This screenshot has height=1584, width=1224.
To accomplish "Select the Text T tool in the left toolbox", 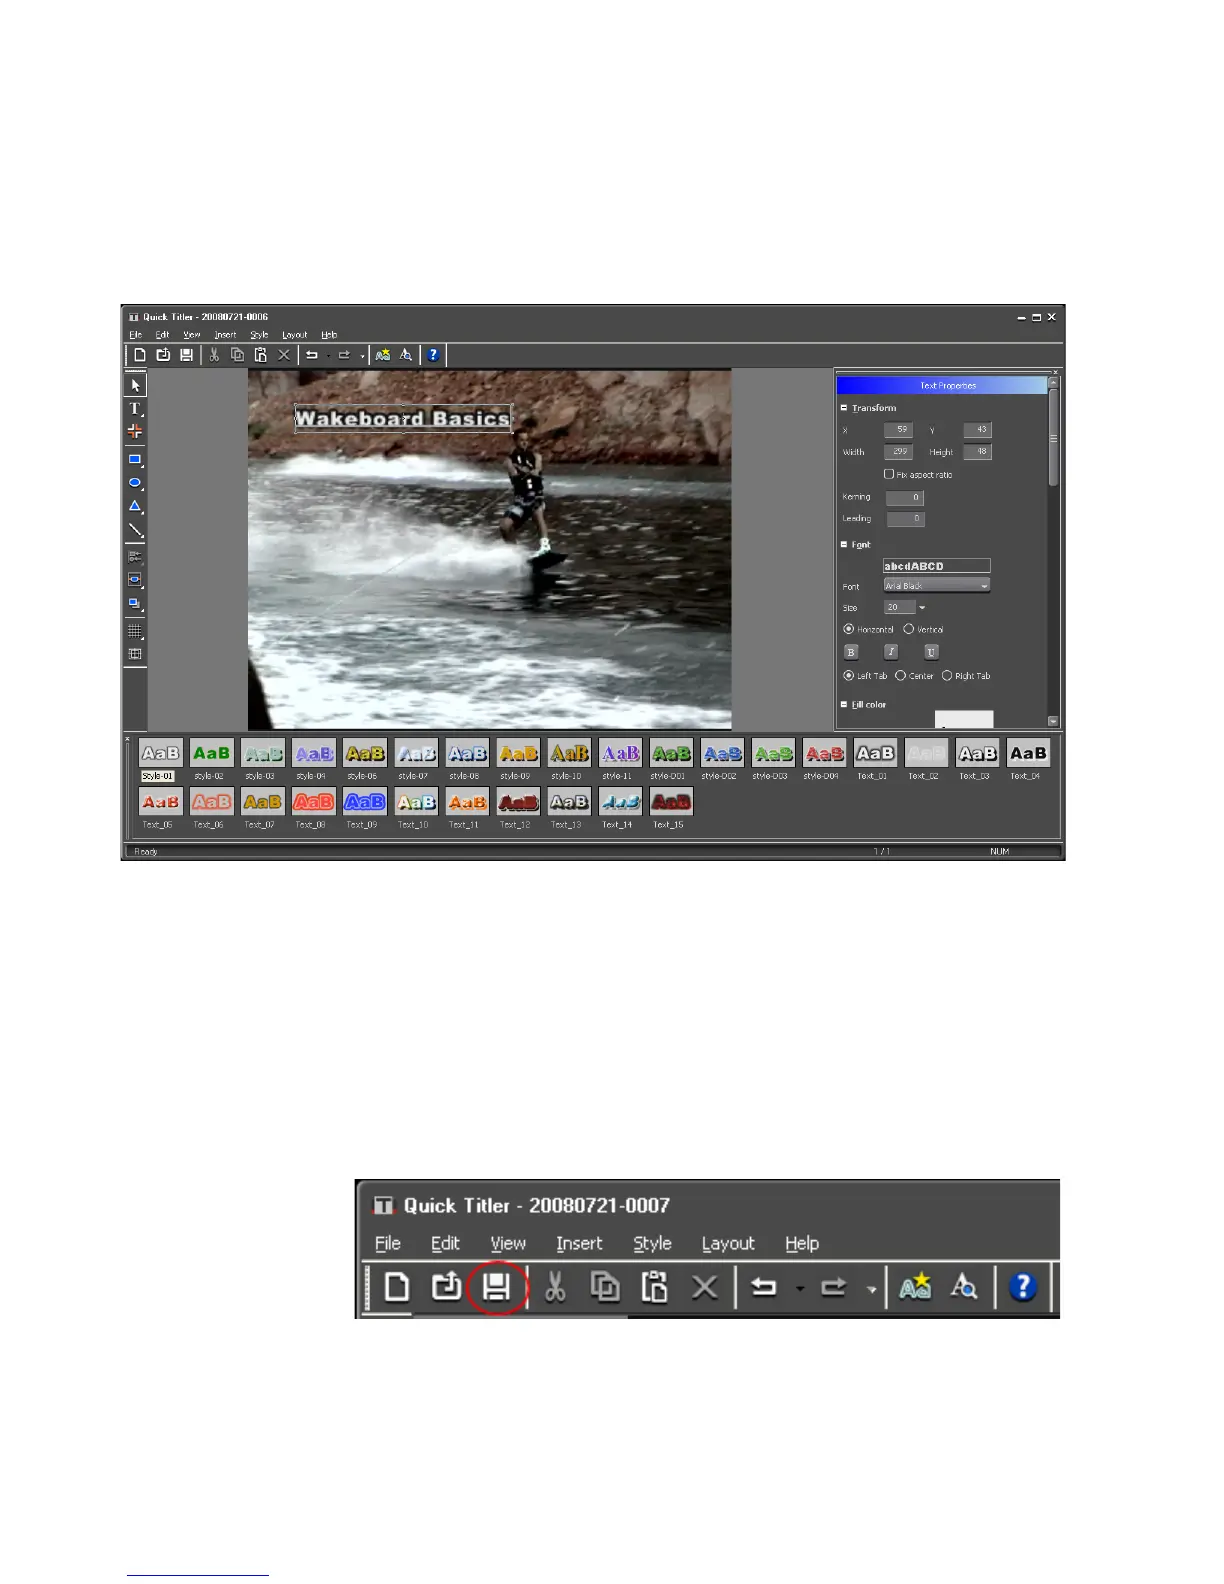I will tap(135, 408).
